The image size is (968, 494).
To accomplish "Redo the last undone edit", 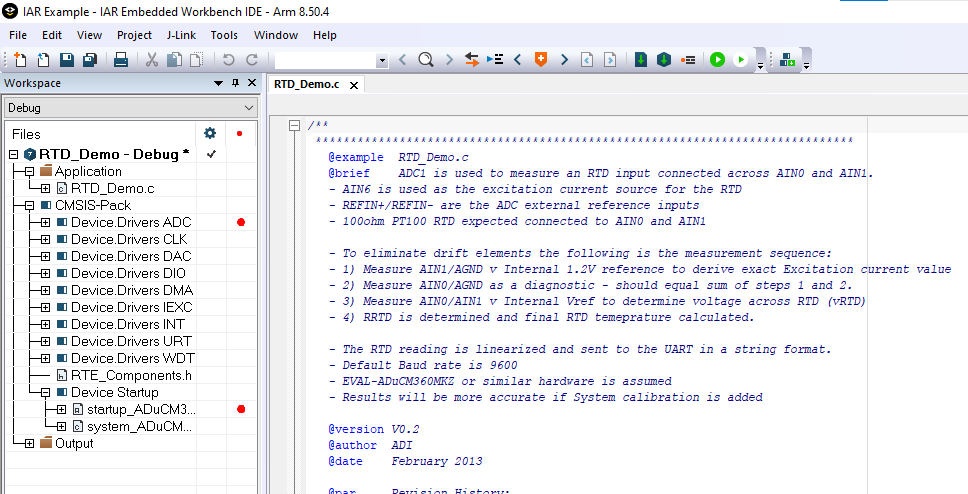I will [252, 60].
